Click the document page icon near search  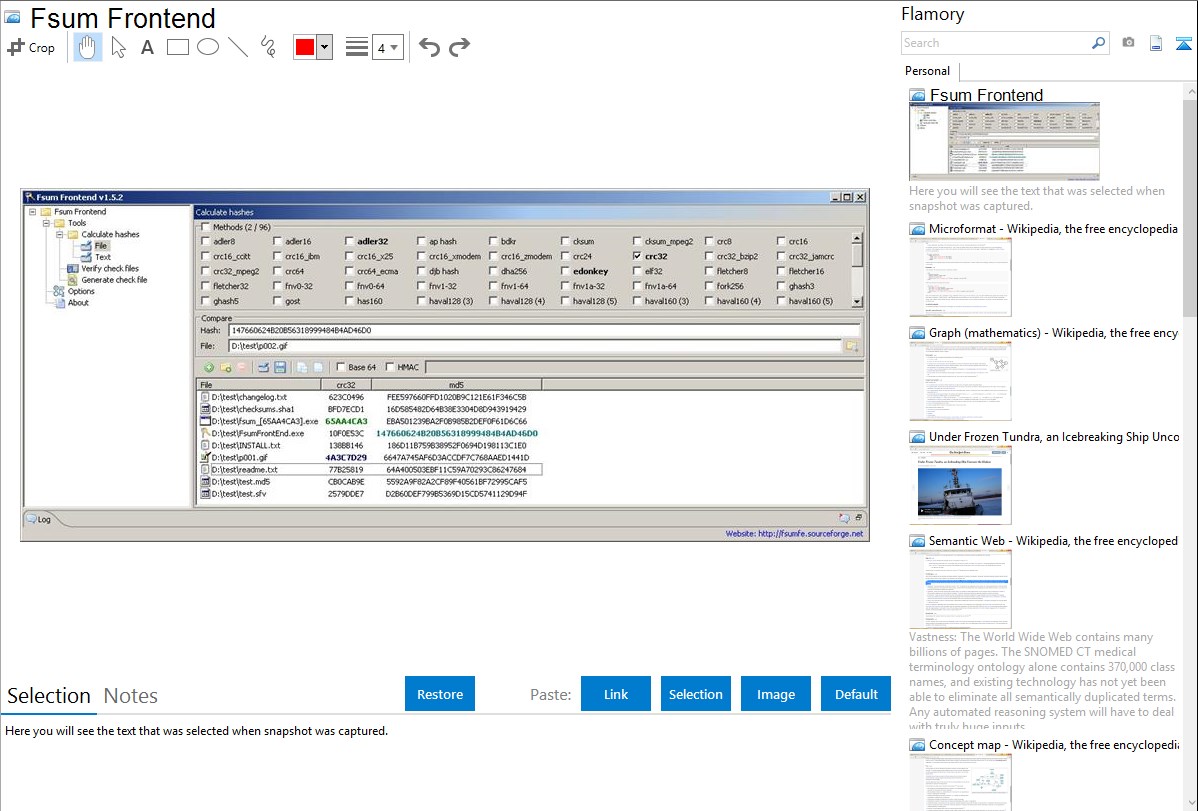[1156, 43]
